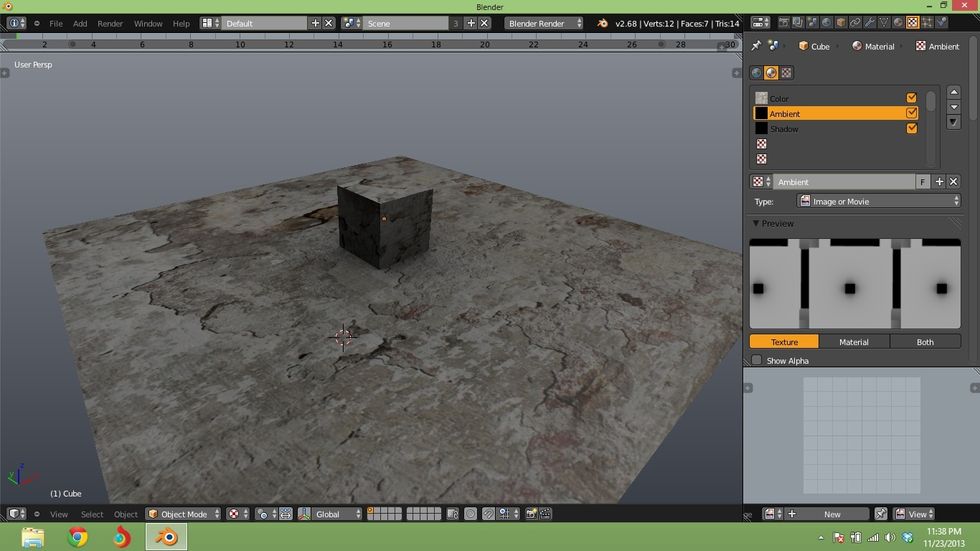Open the Help menu
This screenshot has height=551, width=980.
(x=181, y=23)
